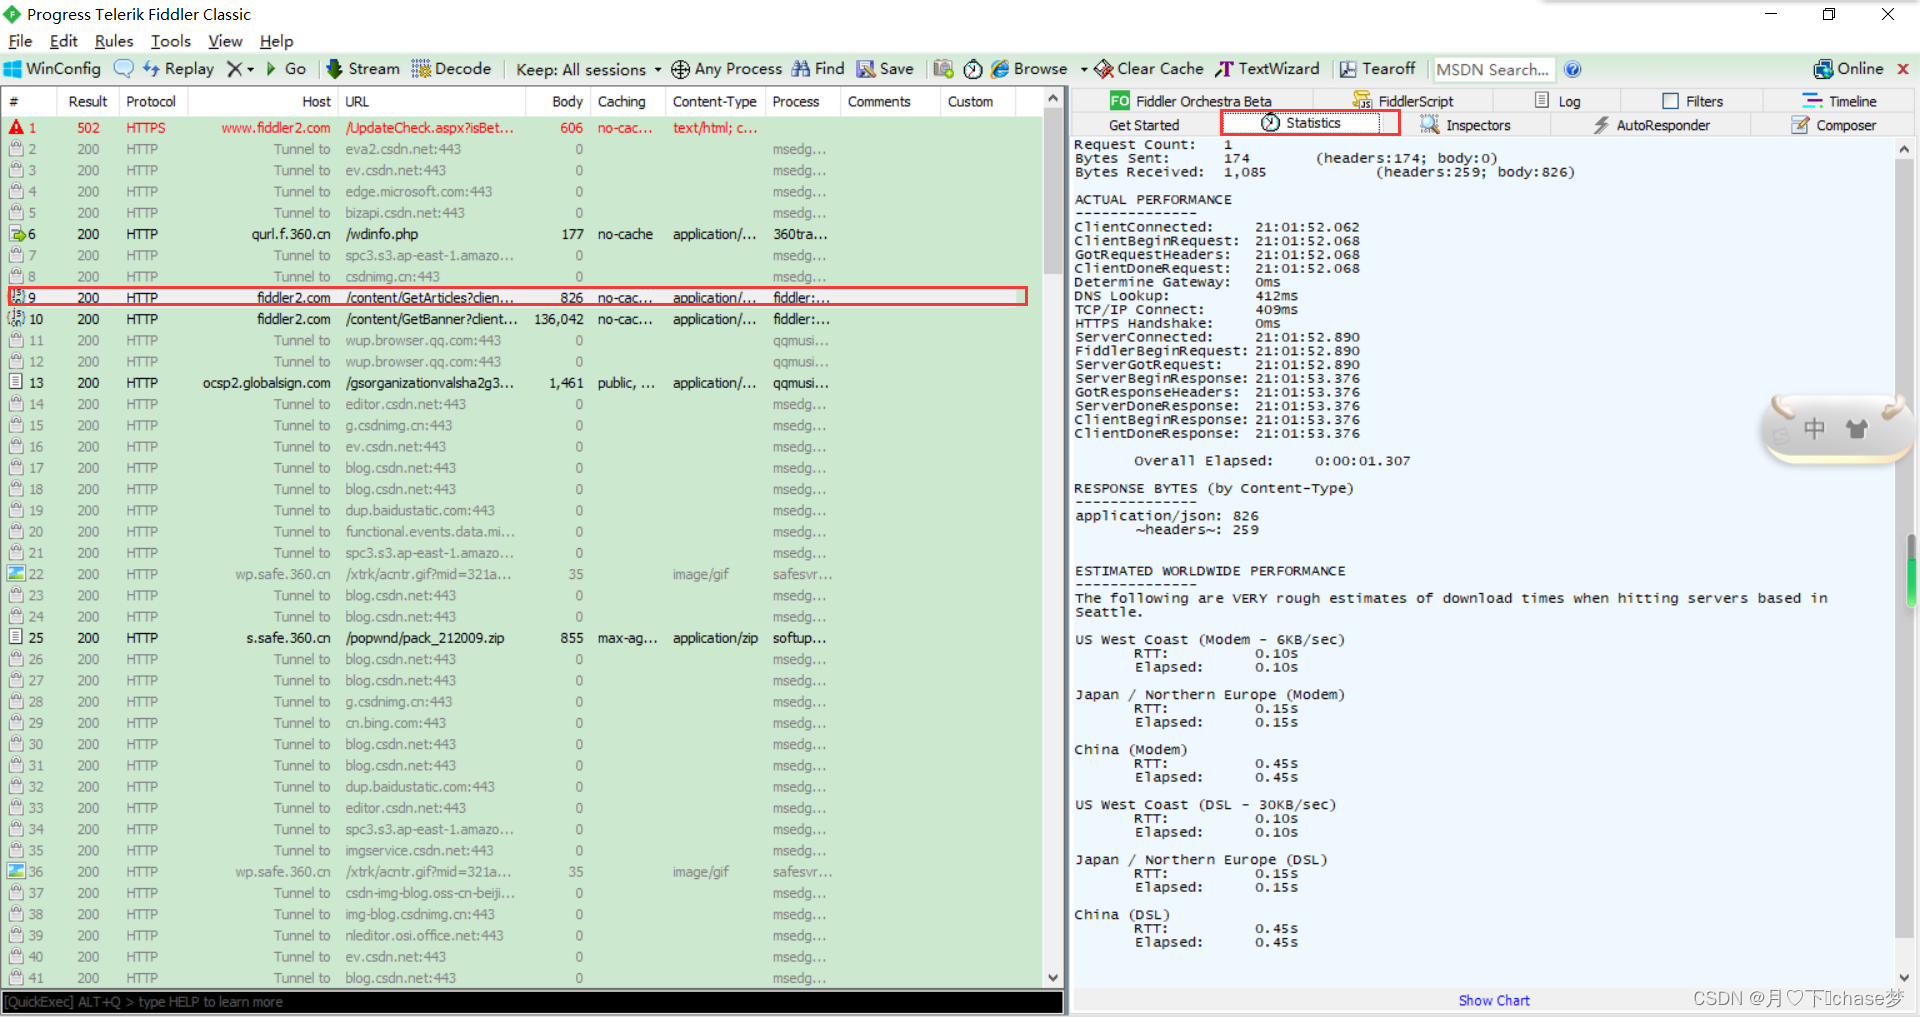Open Find sessions binoculars
Screen dimensions: 1920x1017
click(x=818, y=69)
